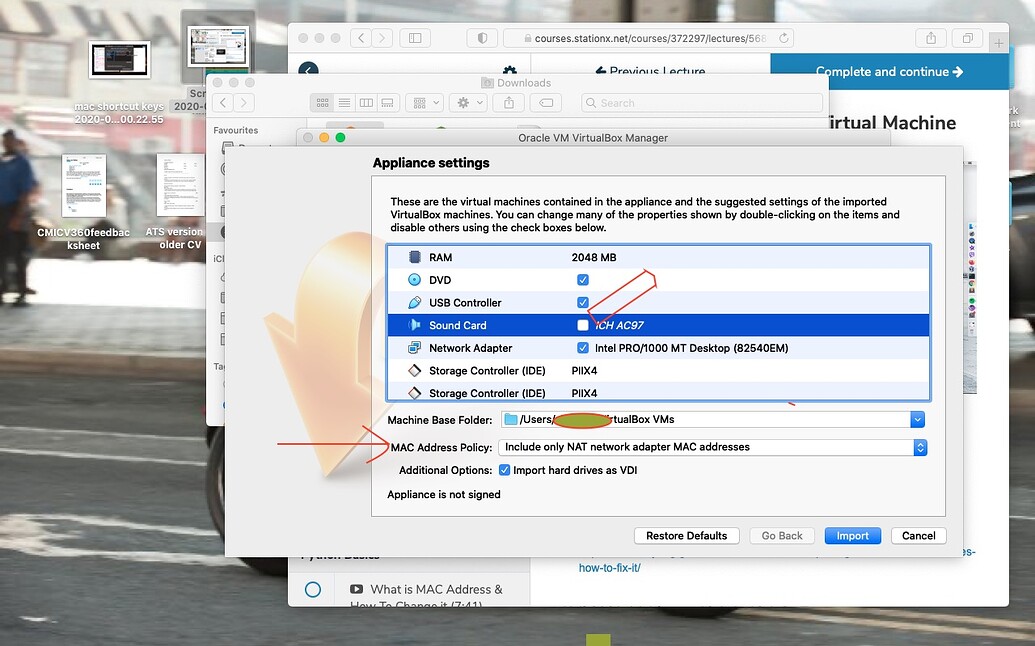The height and width of the screenshot is (646, 1035).
Task: Uncheck the Network Adapter checkbox
Action: pyautogui.click(x=583, y=348)
